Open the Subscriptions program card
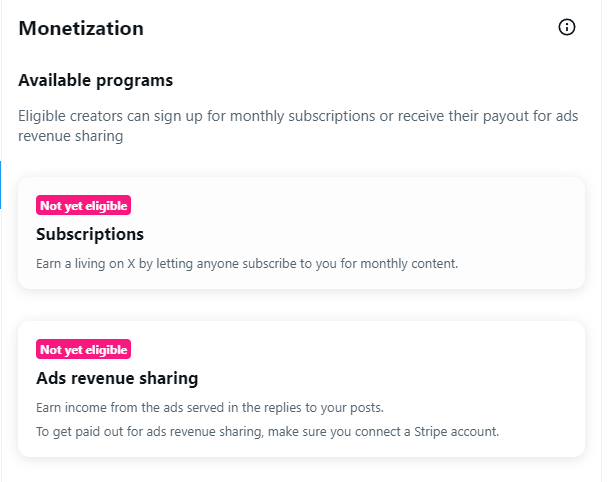The height and width of the screenshot is (482, 611). tap(301, 233)
